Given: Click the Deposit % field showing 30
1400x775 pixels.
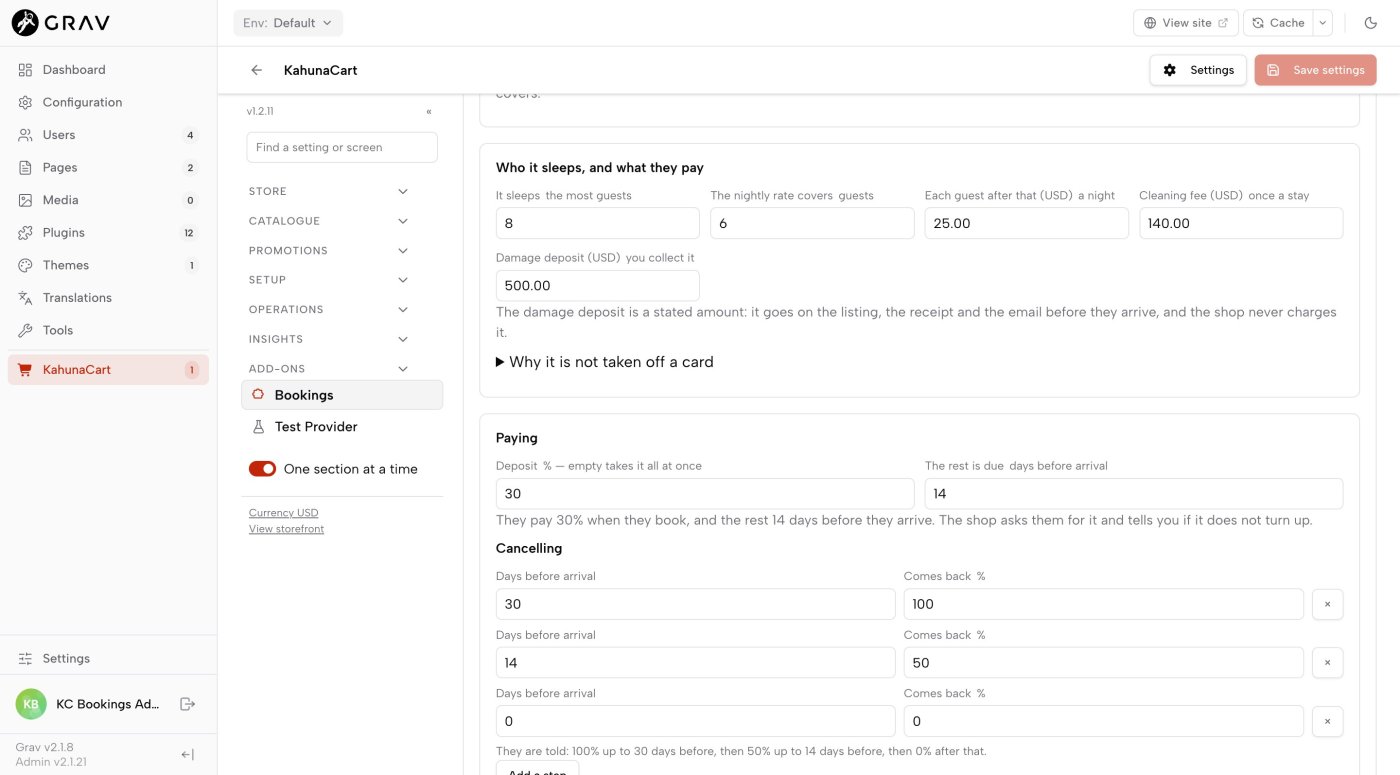Looking at the screenshot, I should 705,494.
